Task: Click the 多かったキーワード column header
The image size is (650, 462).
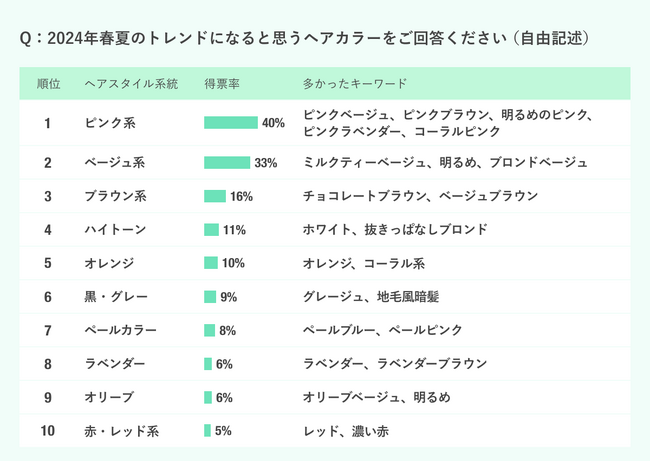Action: point(355,84)
